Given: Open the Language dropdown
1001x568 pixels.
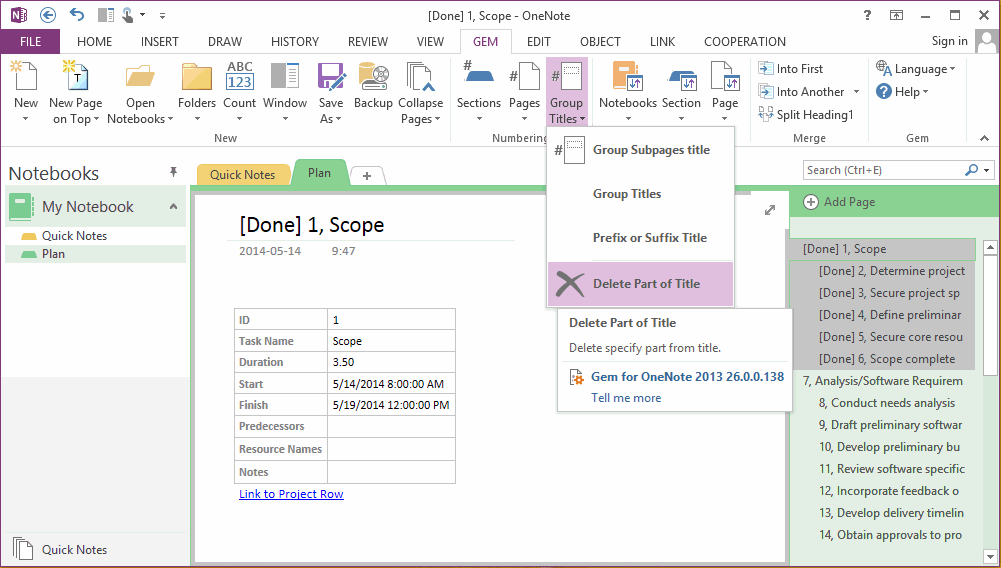Looking at the screenshot, I should 916,69.
